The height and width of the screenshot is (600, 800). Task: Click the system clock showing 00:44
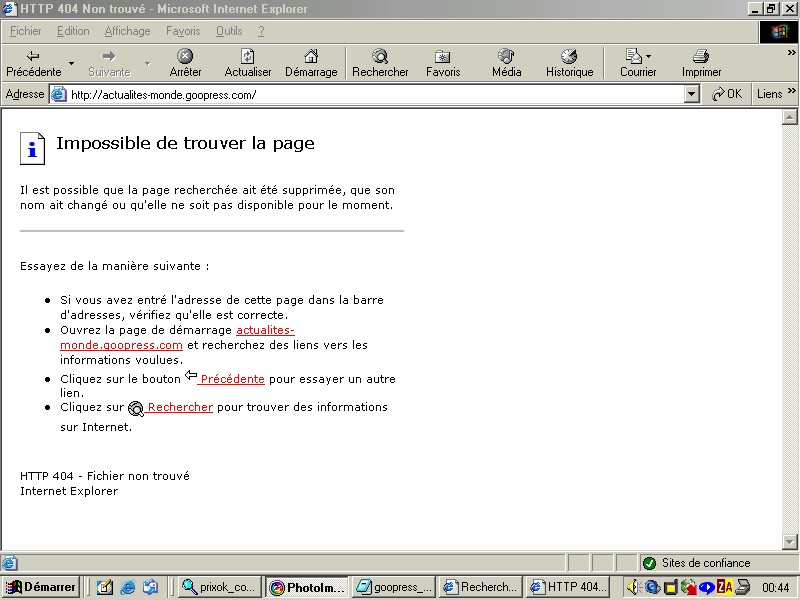click(x=776, y=588)
